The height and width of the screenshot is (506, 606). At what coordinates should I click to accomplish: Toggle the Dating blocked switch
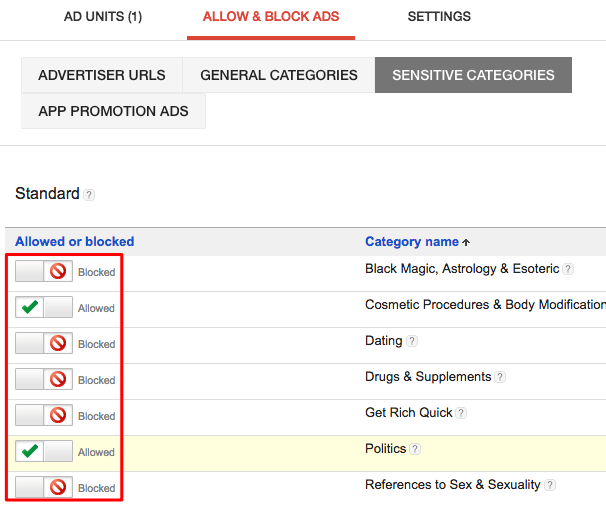44,343
